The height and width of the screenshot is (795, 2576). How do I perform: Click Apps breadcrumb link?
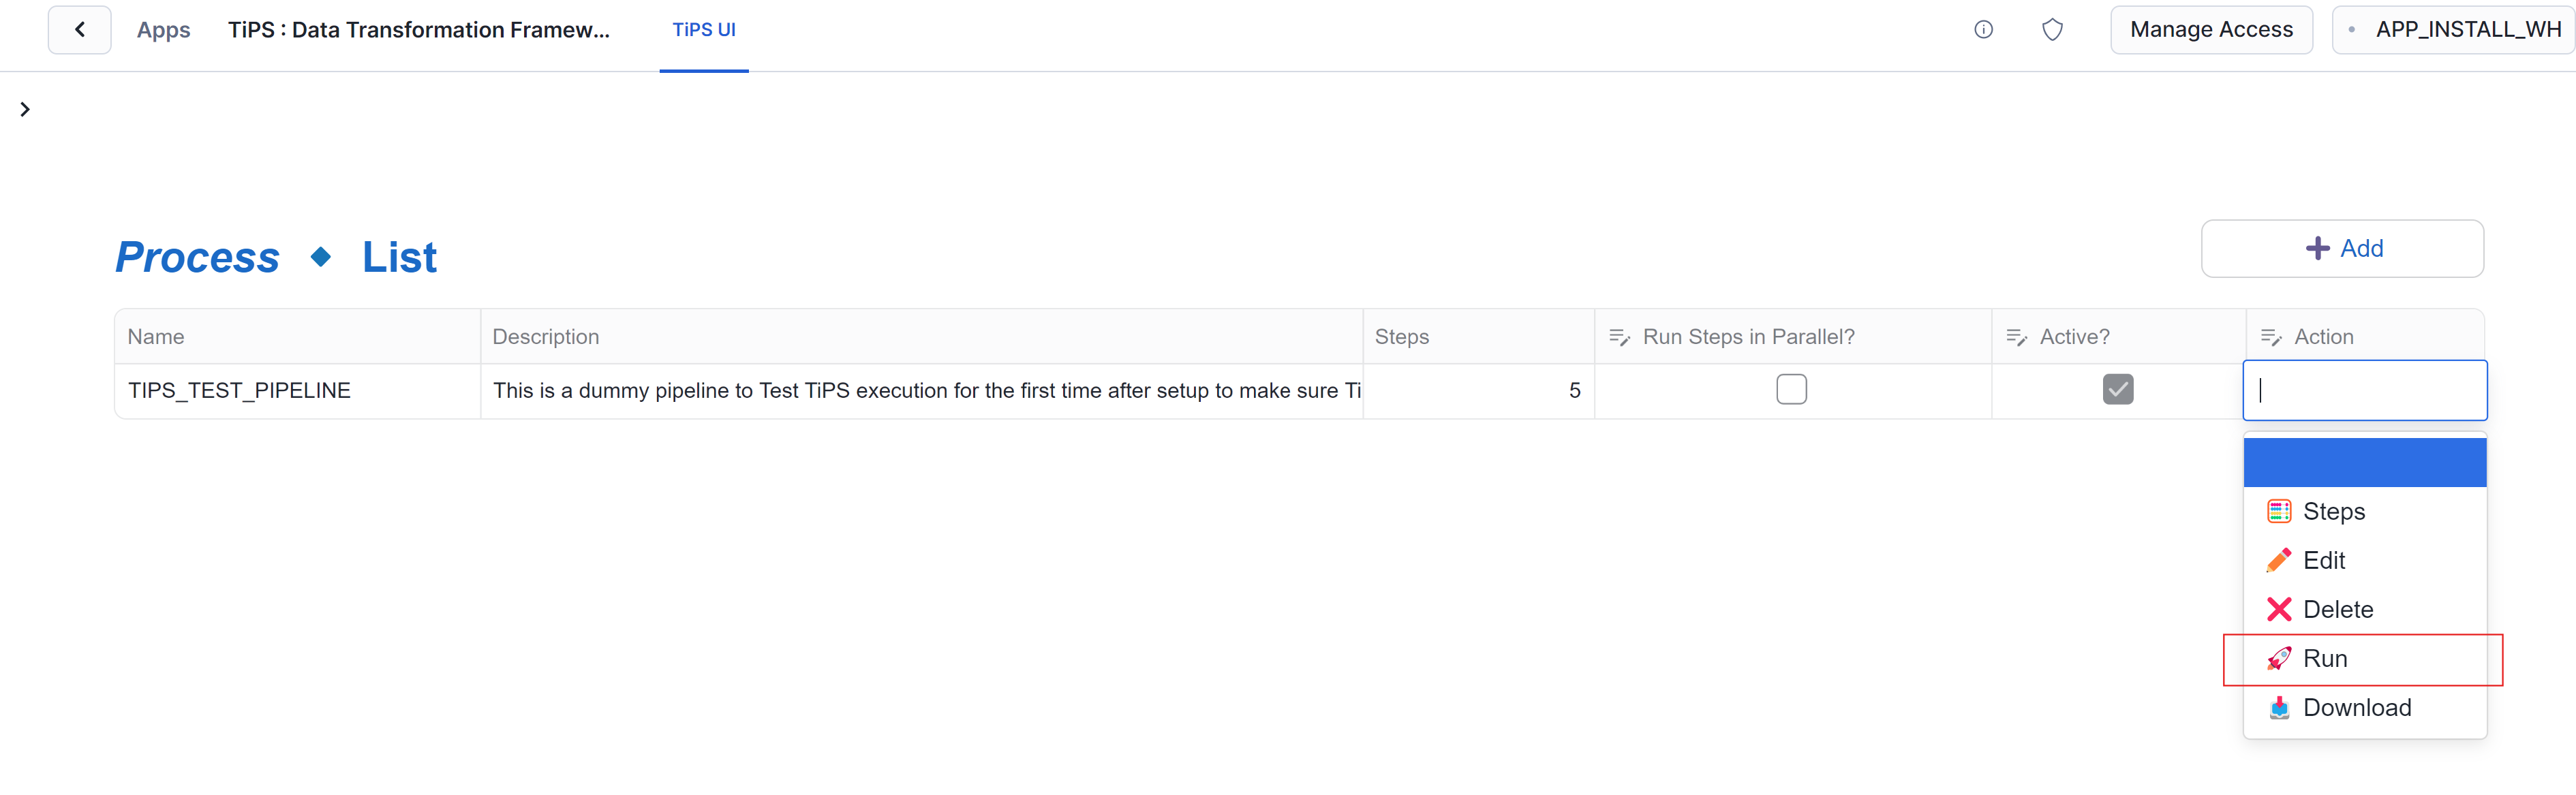[x=163, y=28]
